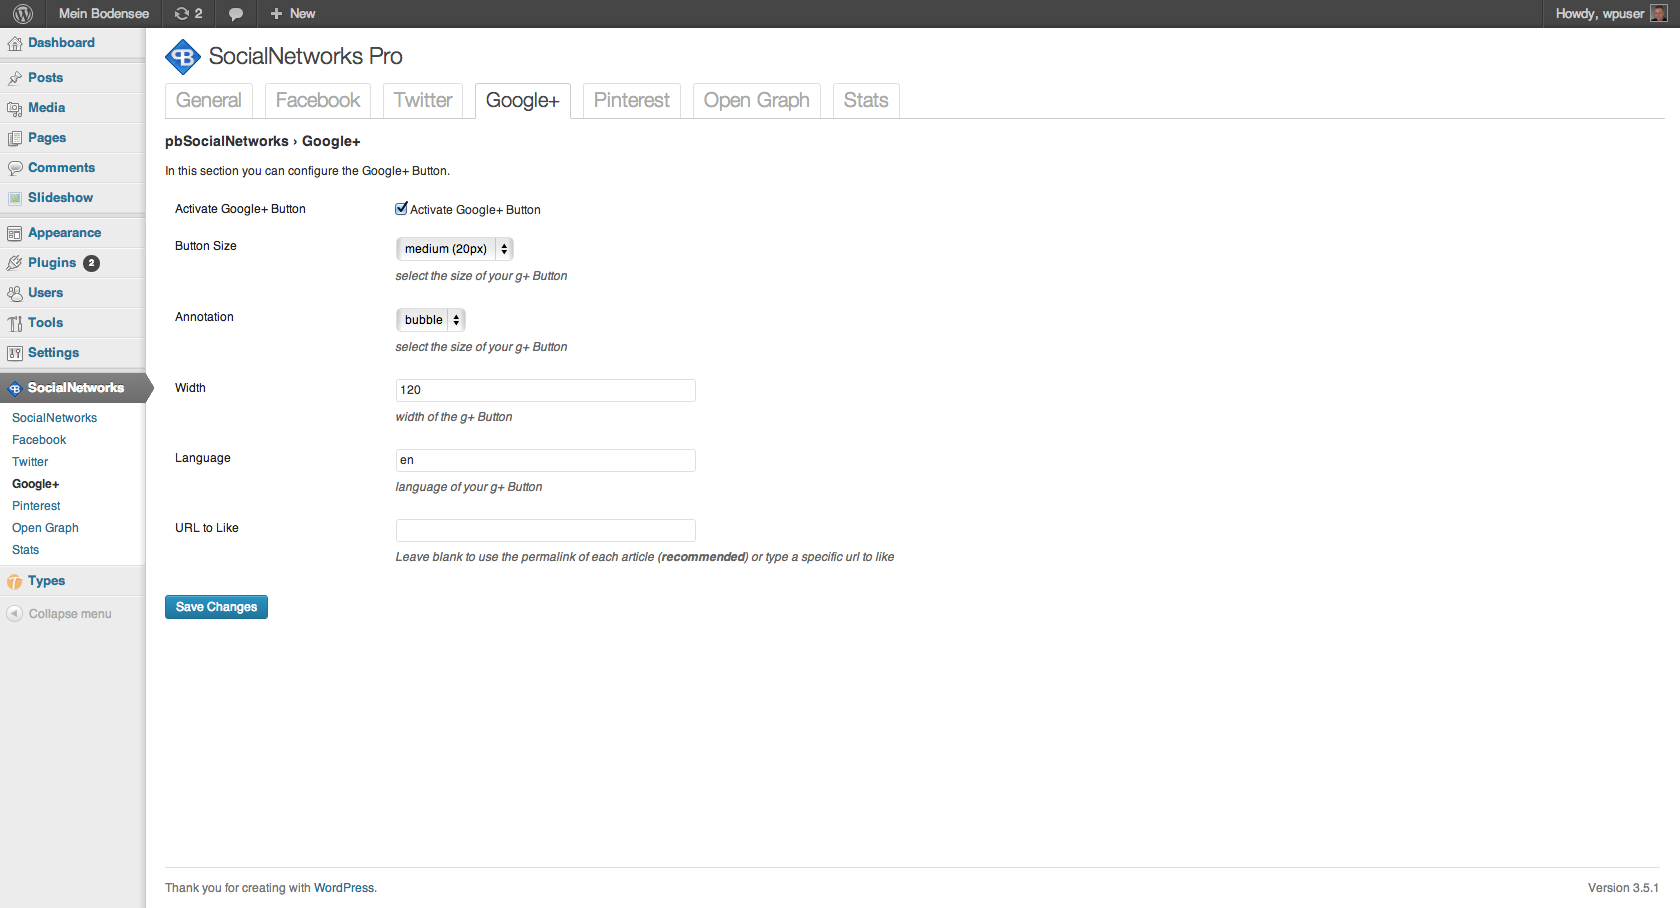
Task: Click the comments bubble icon in admin bar
Action: tap(236, 14)
